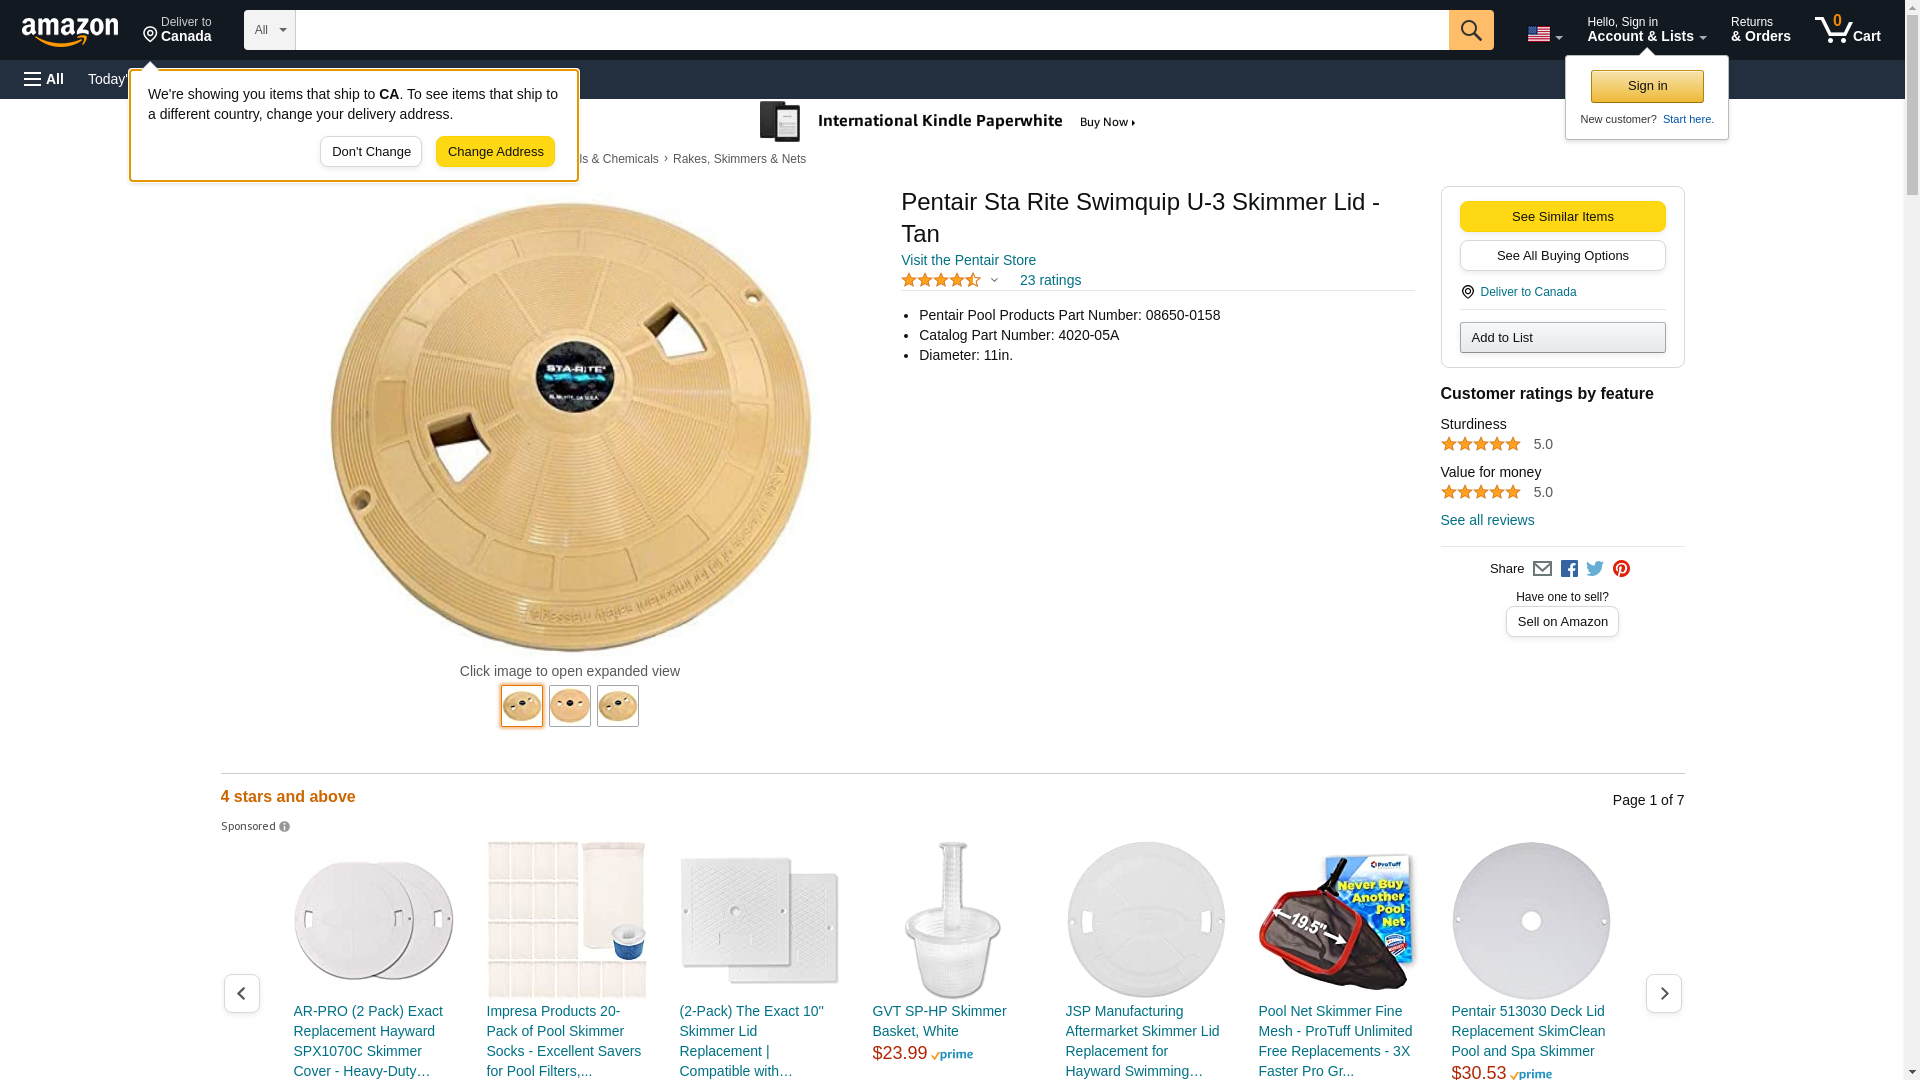Share the product on Twitter
Screen dimensions: 1920x1080
click(x=1595, y=569)
